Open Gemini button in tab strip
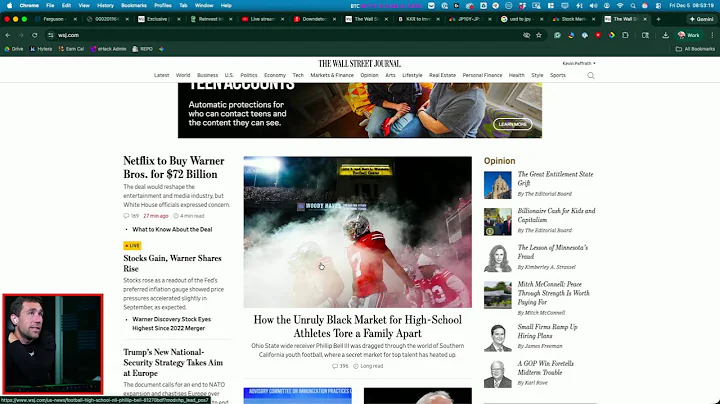The image size is (720, 404). coord(702,19)
